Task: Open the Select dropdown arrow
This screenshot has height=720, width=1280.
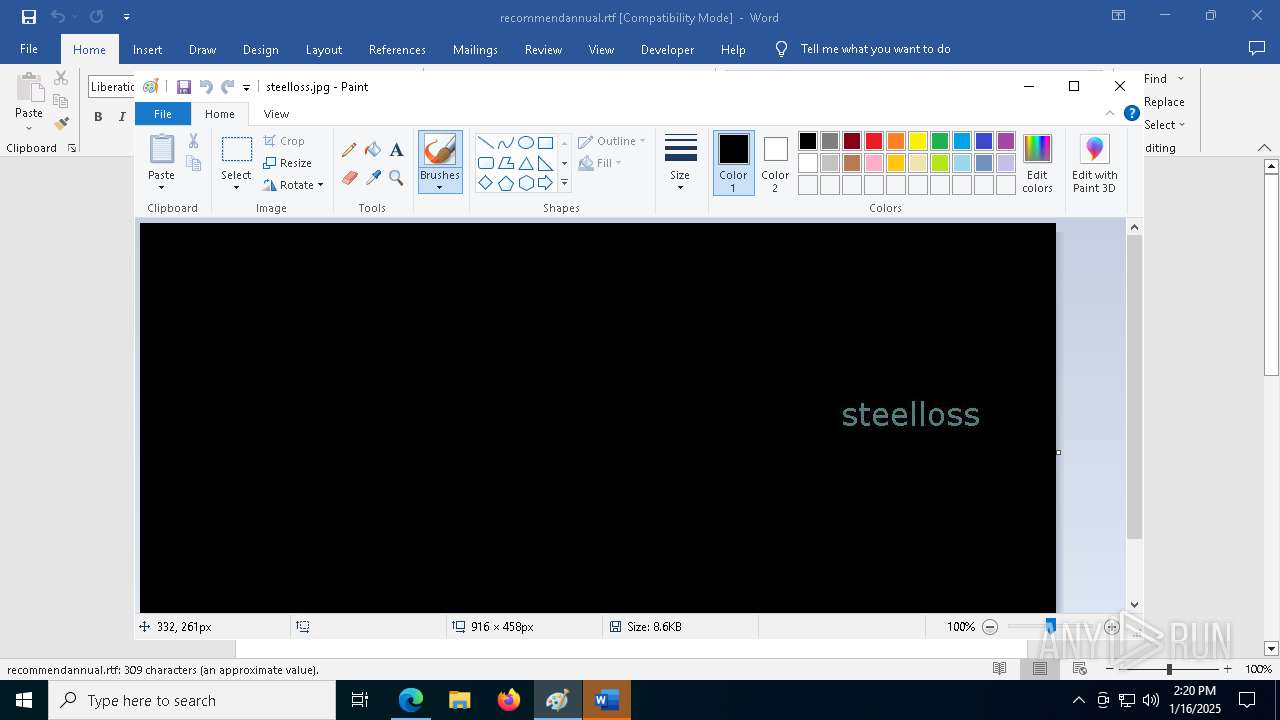Action: pos(236,188)
